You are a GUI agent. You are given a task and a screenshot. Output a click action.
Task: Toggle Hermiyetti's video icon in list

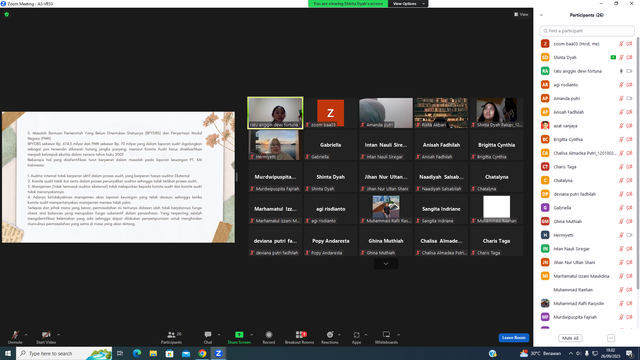pos(629,235)
